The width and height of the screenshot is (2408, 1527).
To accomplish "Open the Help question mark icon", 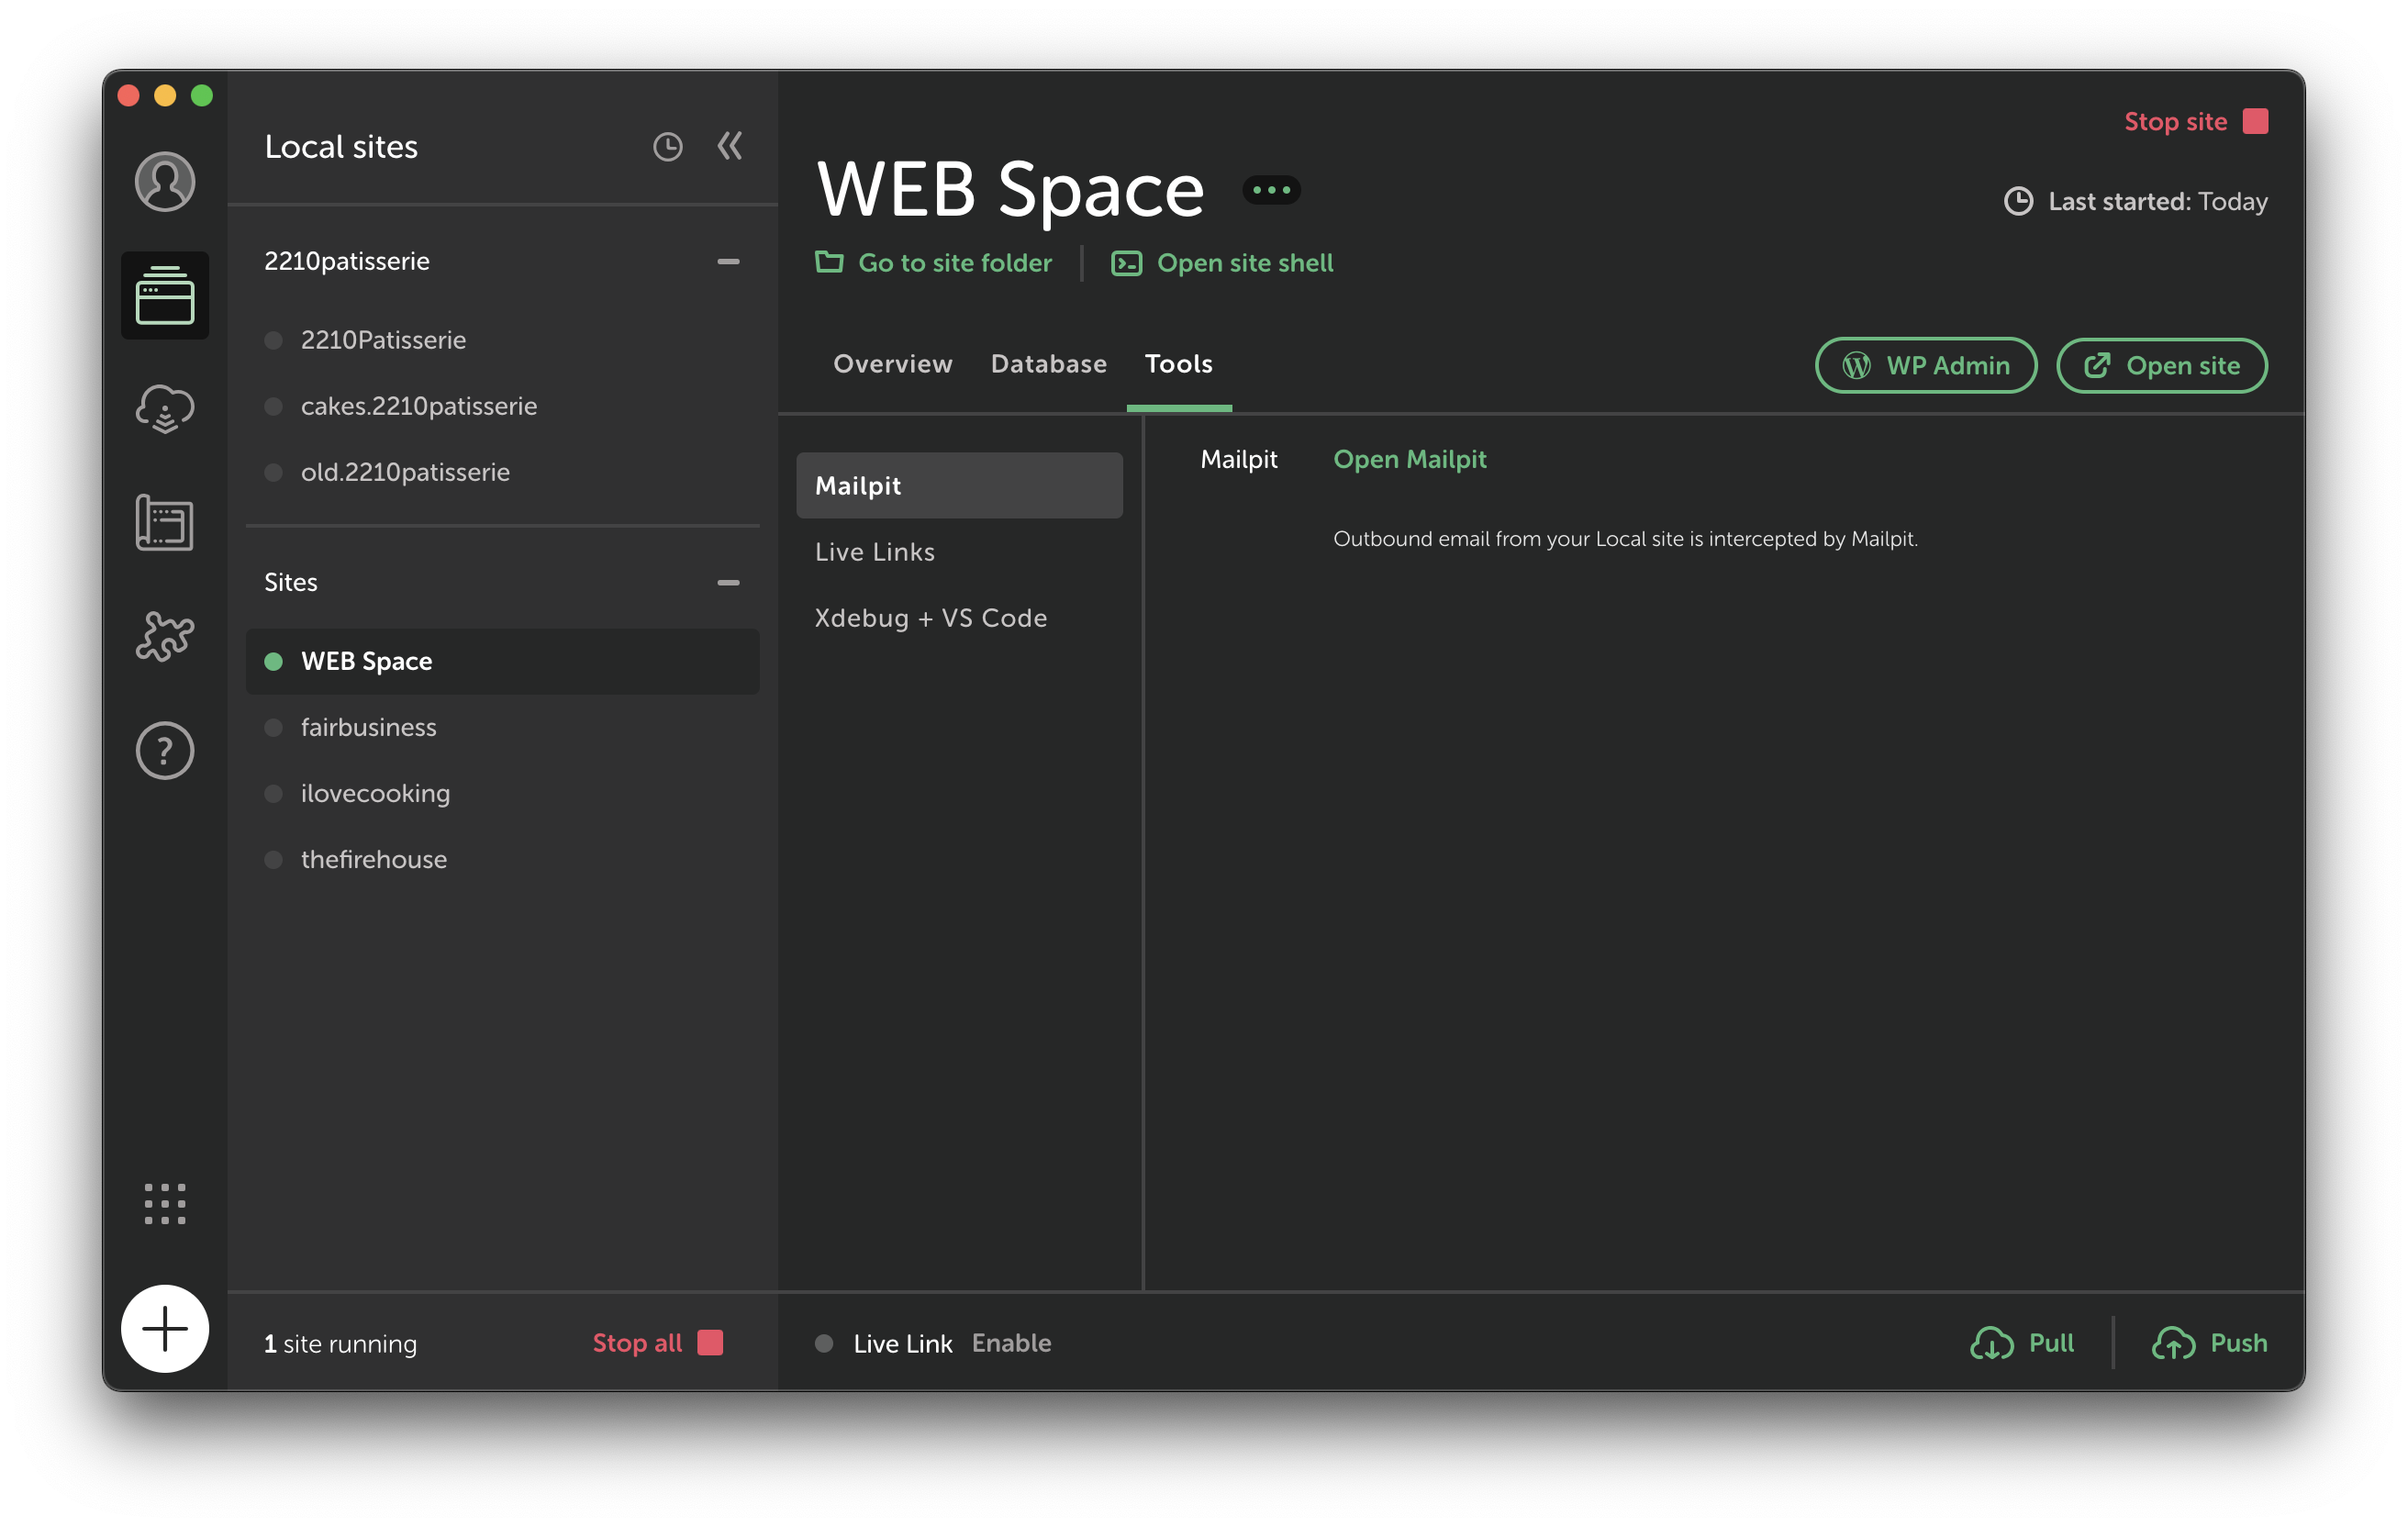I will coord(165,750).
